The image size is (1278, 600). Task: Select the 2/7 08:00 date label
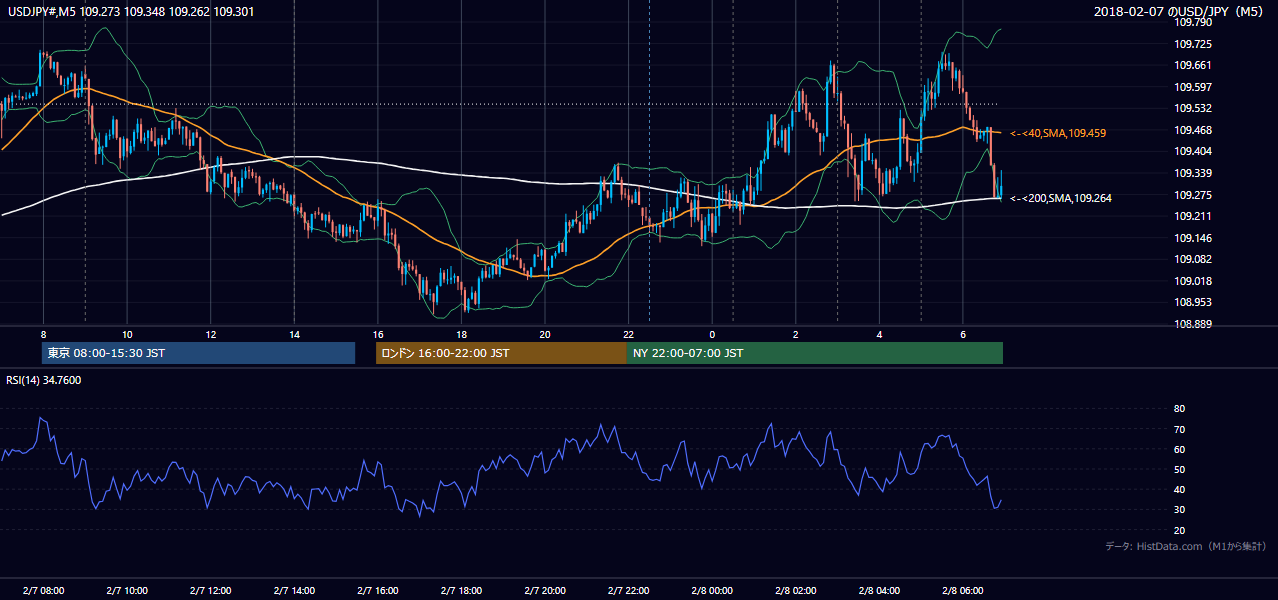pos(43,591)
